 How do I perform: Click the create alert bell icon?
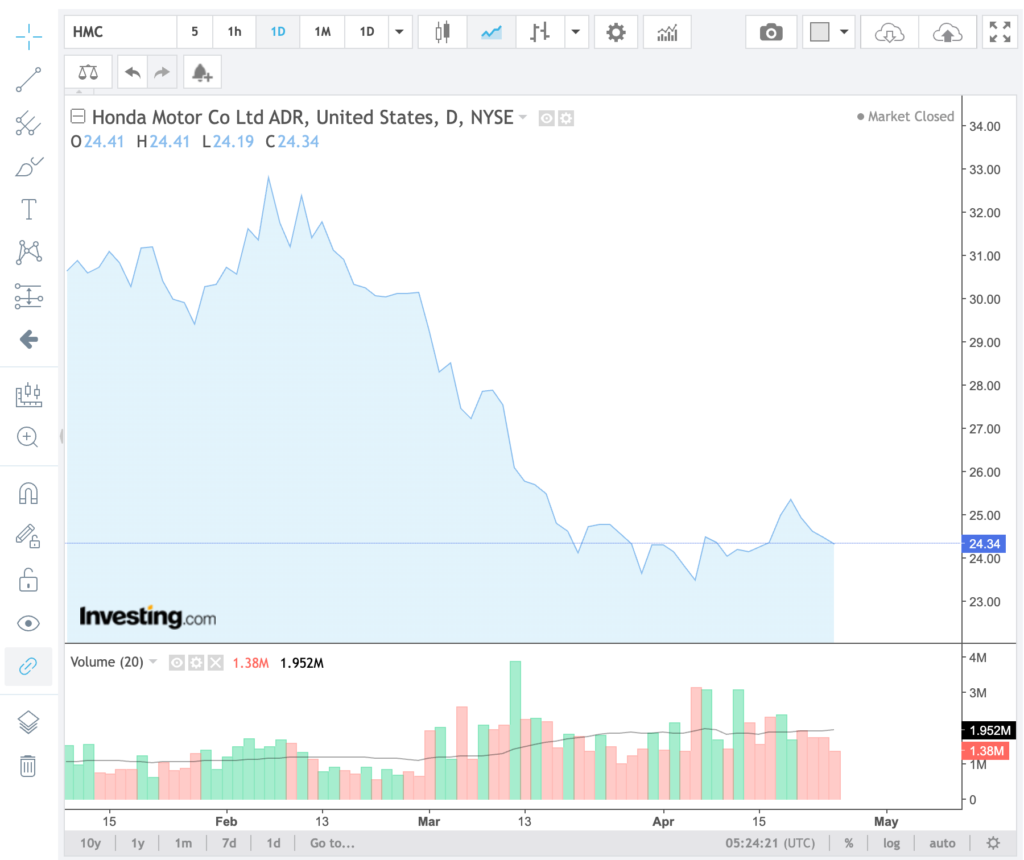tap(202, 72)
